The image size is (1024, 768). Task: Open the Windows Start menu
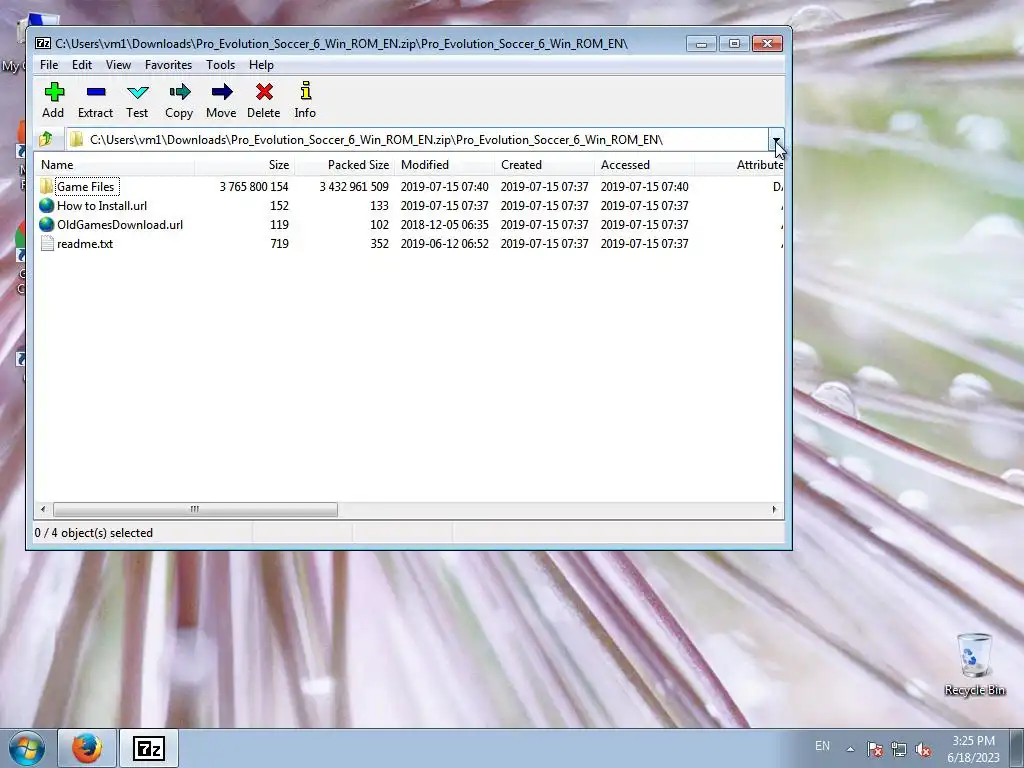[x=26, y=748]
